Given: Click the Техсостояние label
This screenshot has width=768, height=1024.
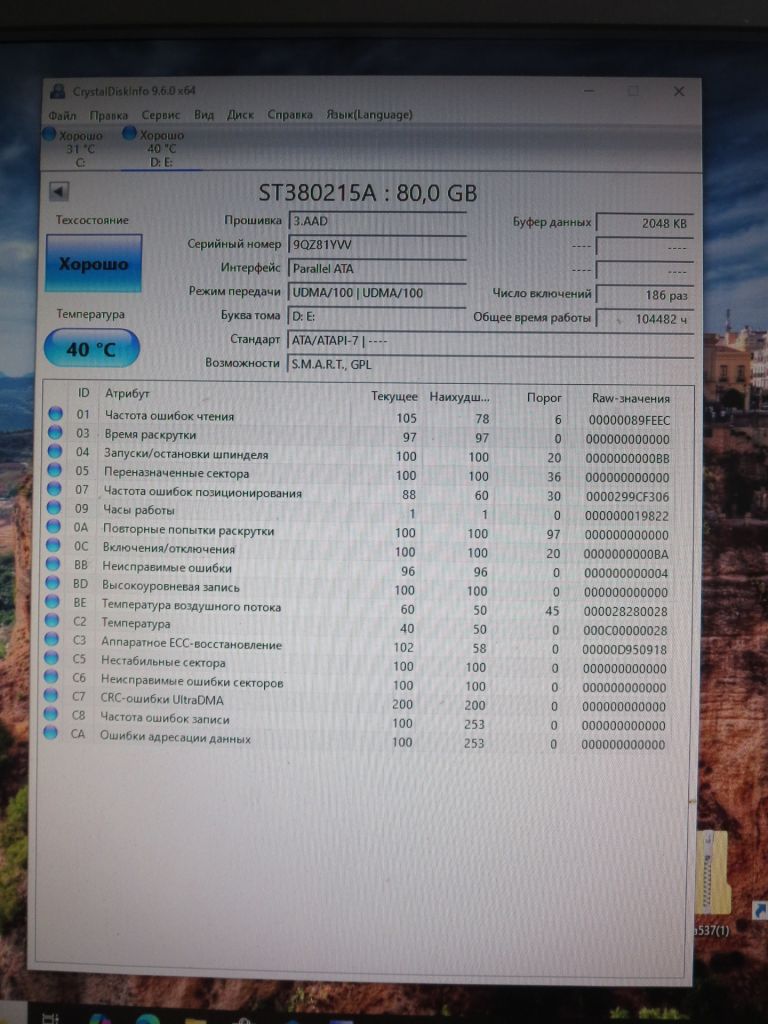Looking at the screenshot, I should click(x=92, y=220).
